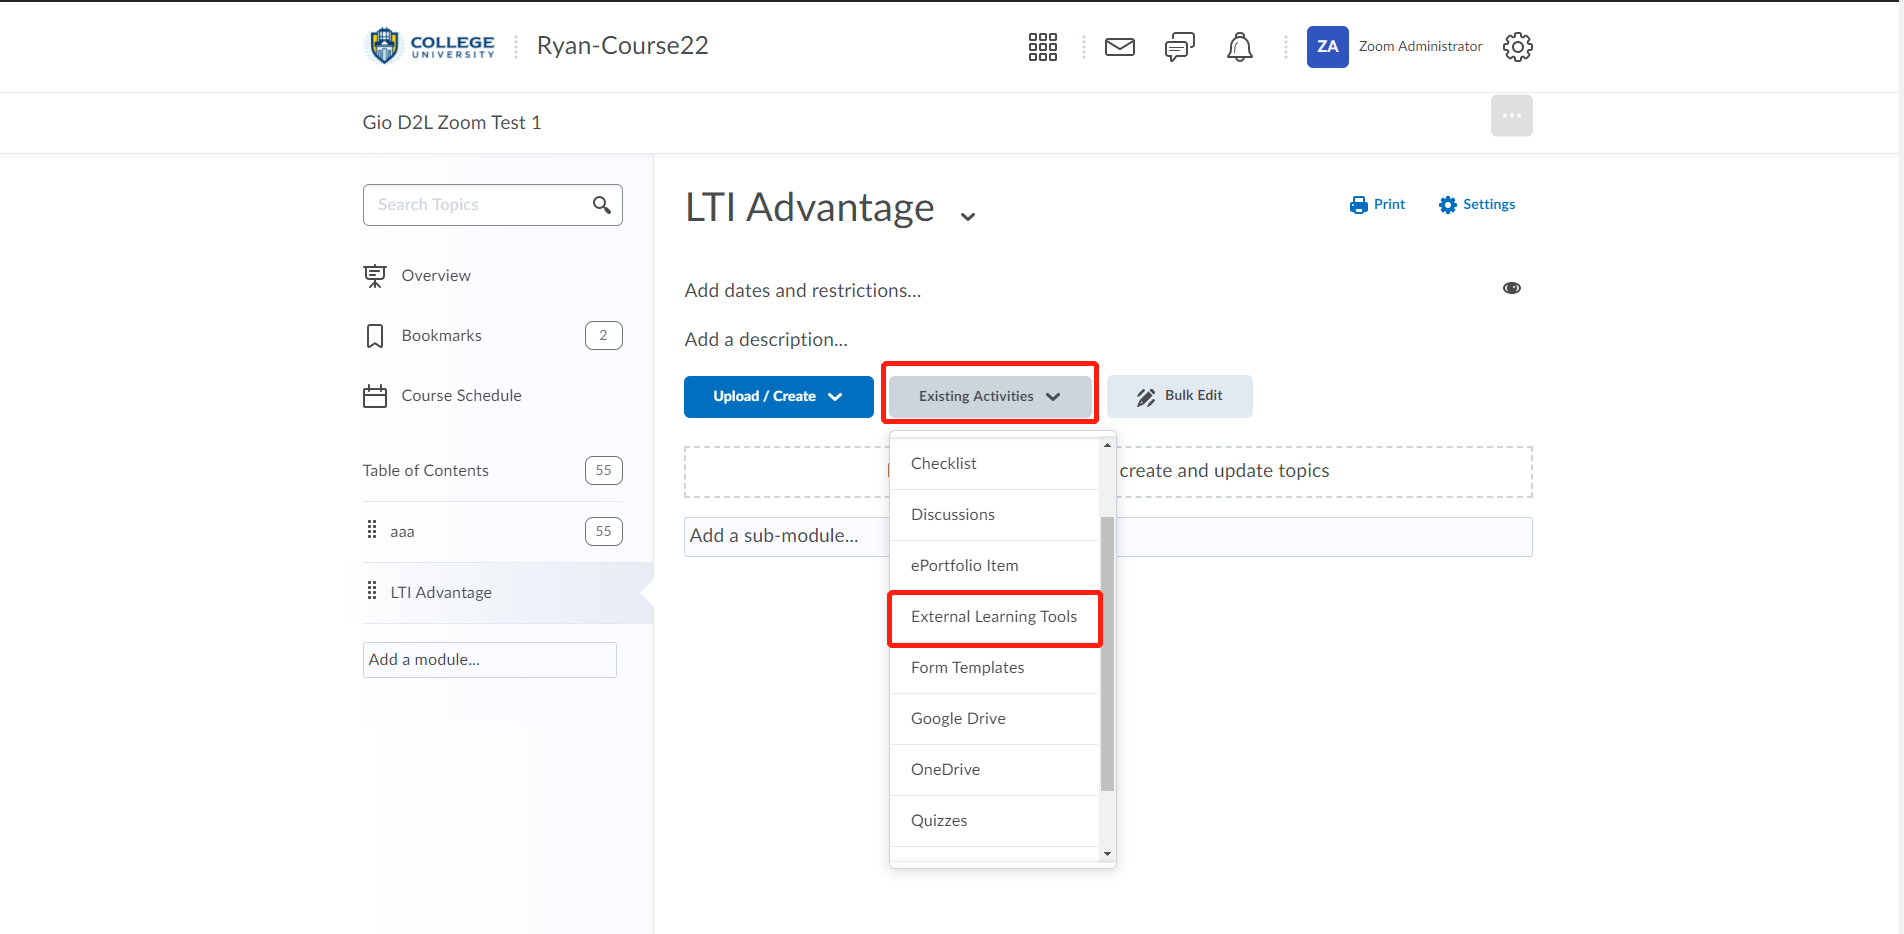Click the printer icon
The image size is (1904, 934).
[x=1358, y=205]
